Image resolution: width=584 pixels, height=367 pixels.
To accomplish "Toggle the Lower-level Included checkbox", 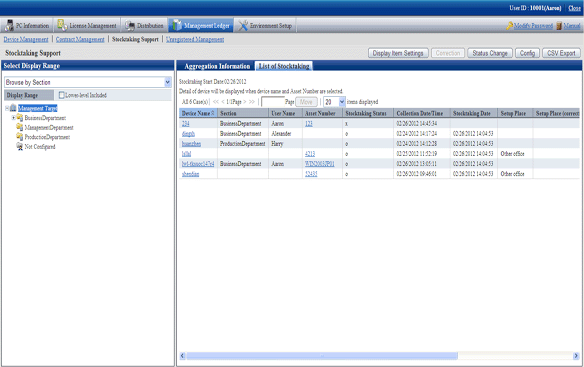I will tap(62, 95).
